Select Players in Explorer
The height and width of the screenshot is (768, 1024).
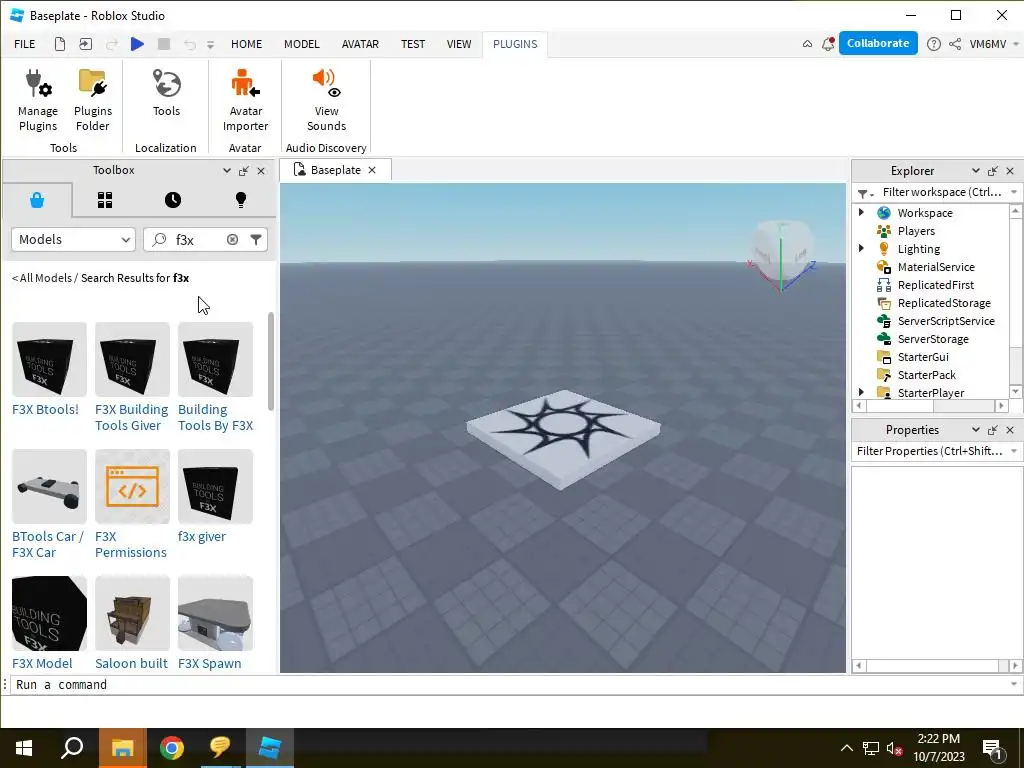click(x=916, y=231)
